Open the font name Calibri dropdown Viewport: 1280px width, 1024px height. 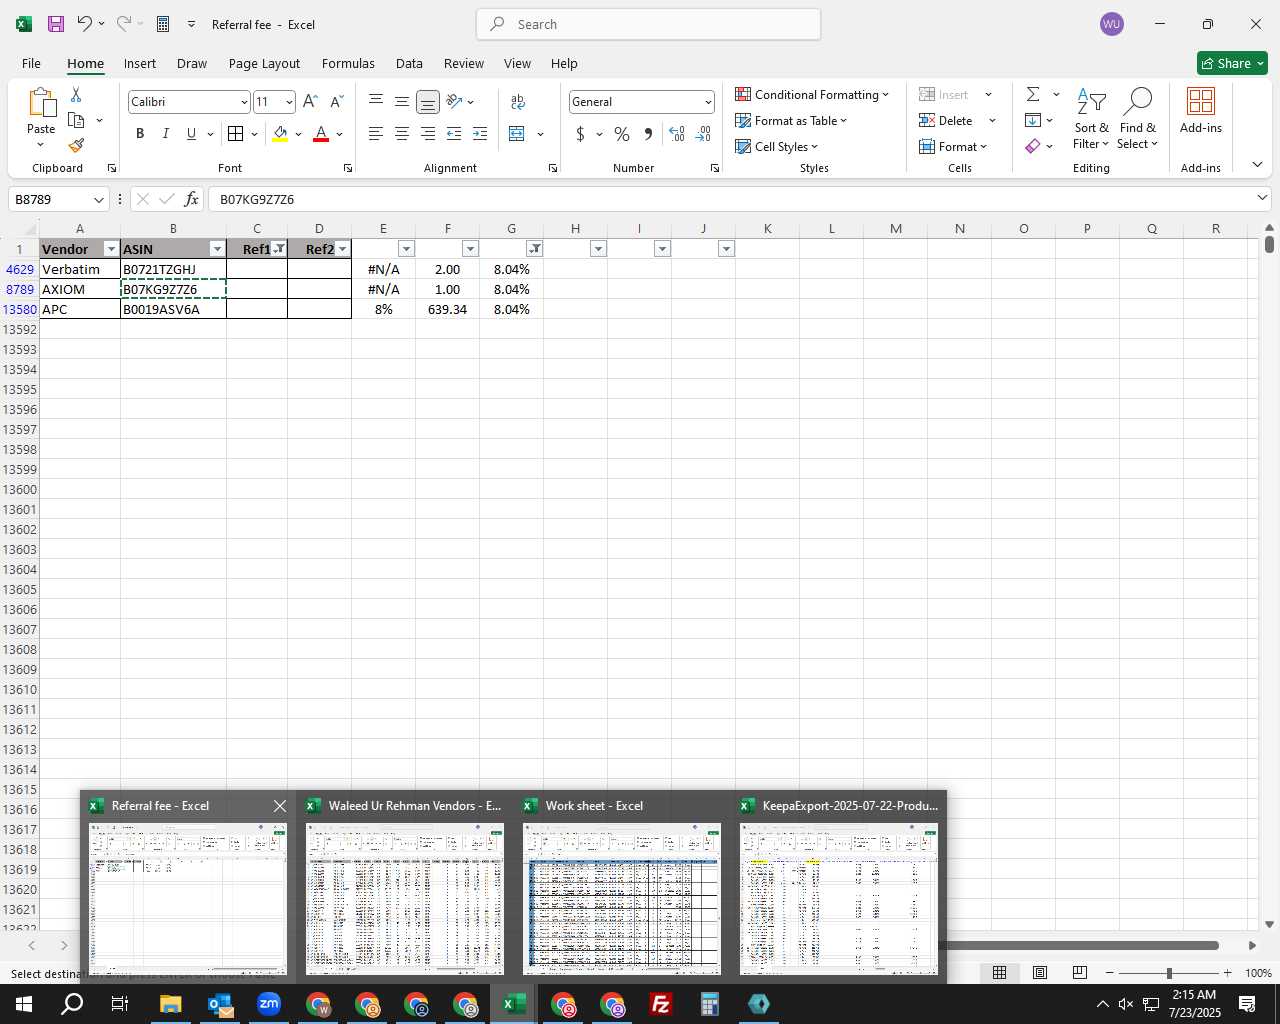[x=243, y=102]
